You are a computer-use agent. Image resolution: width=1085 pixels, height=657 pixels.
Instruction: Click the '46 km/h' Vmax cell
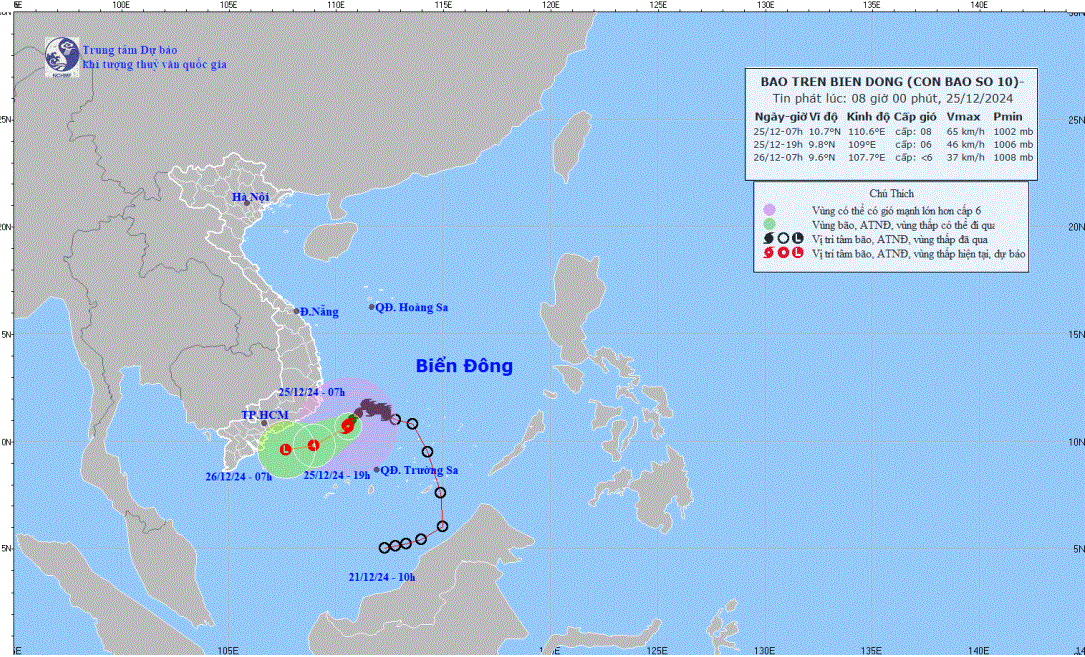(963, 145)
